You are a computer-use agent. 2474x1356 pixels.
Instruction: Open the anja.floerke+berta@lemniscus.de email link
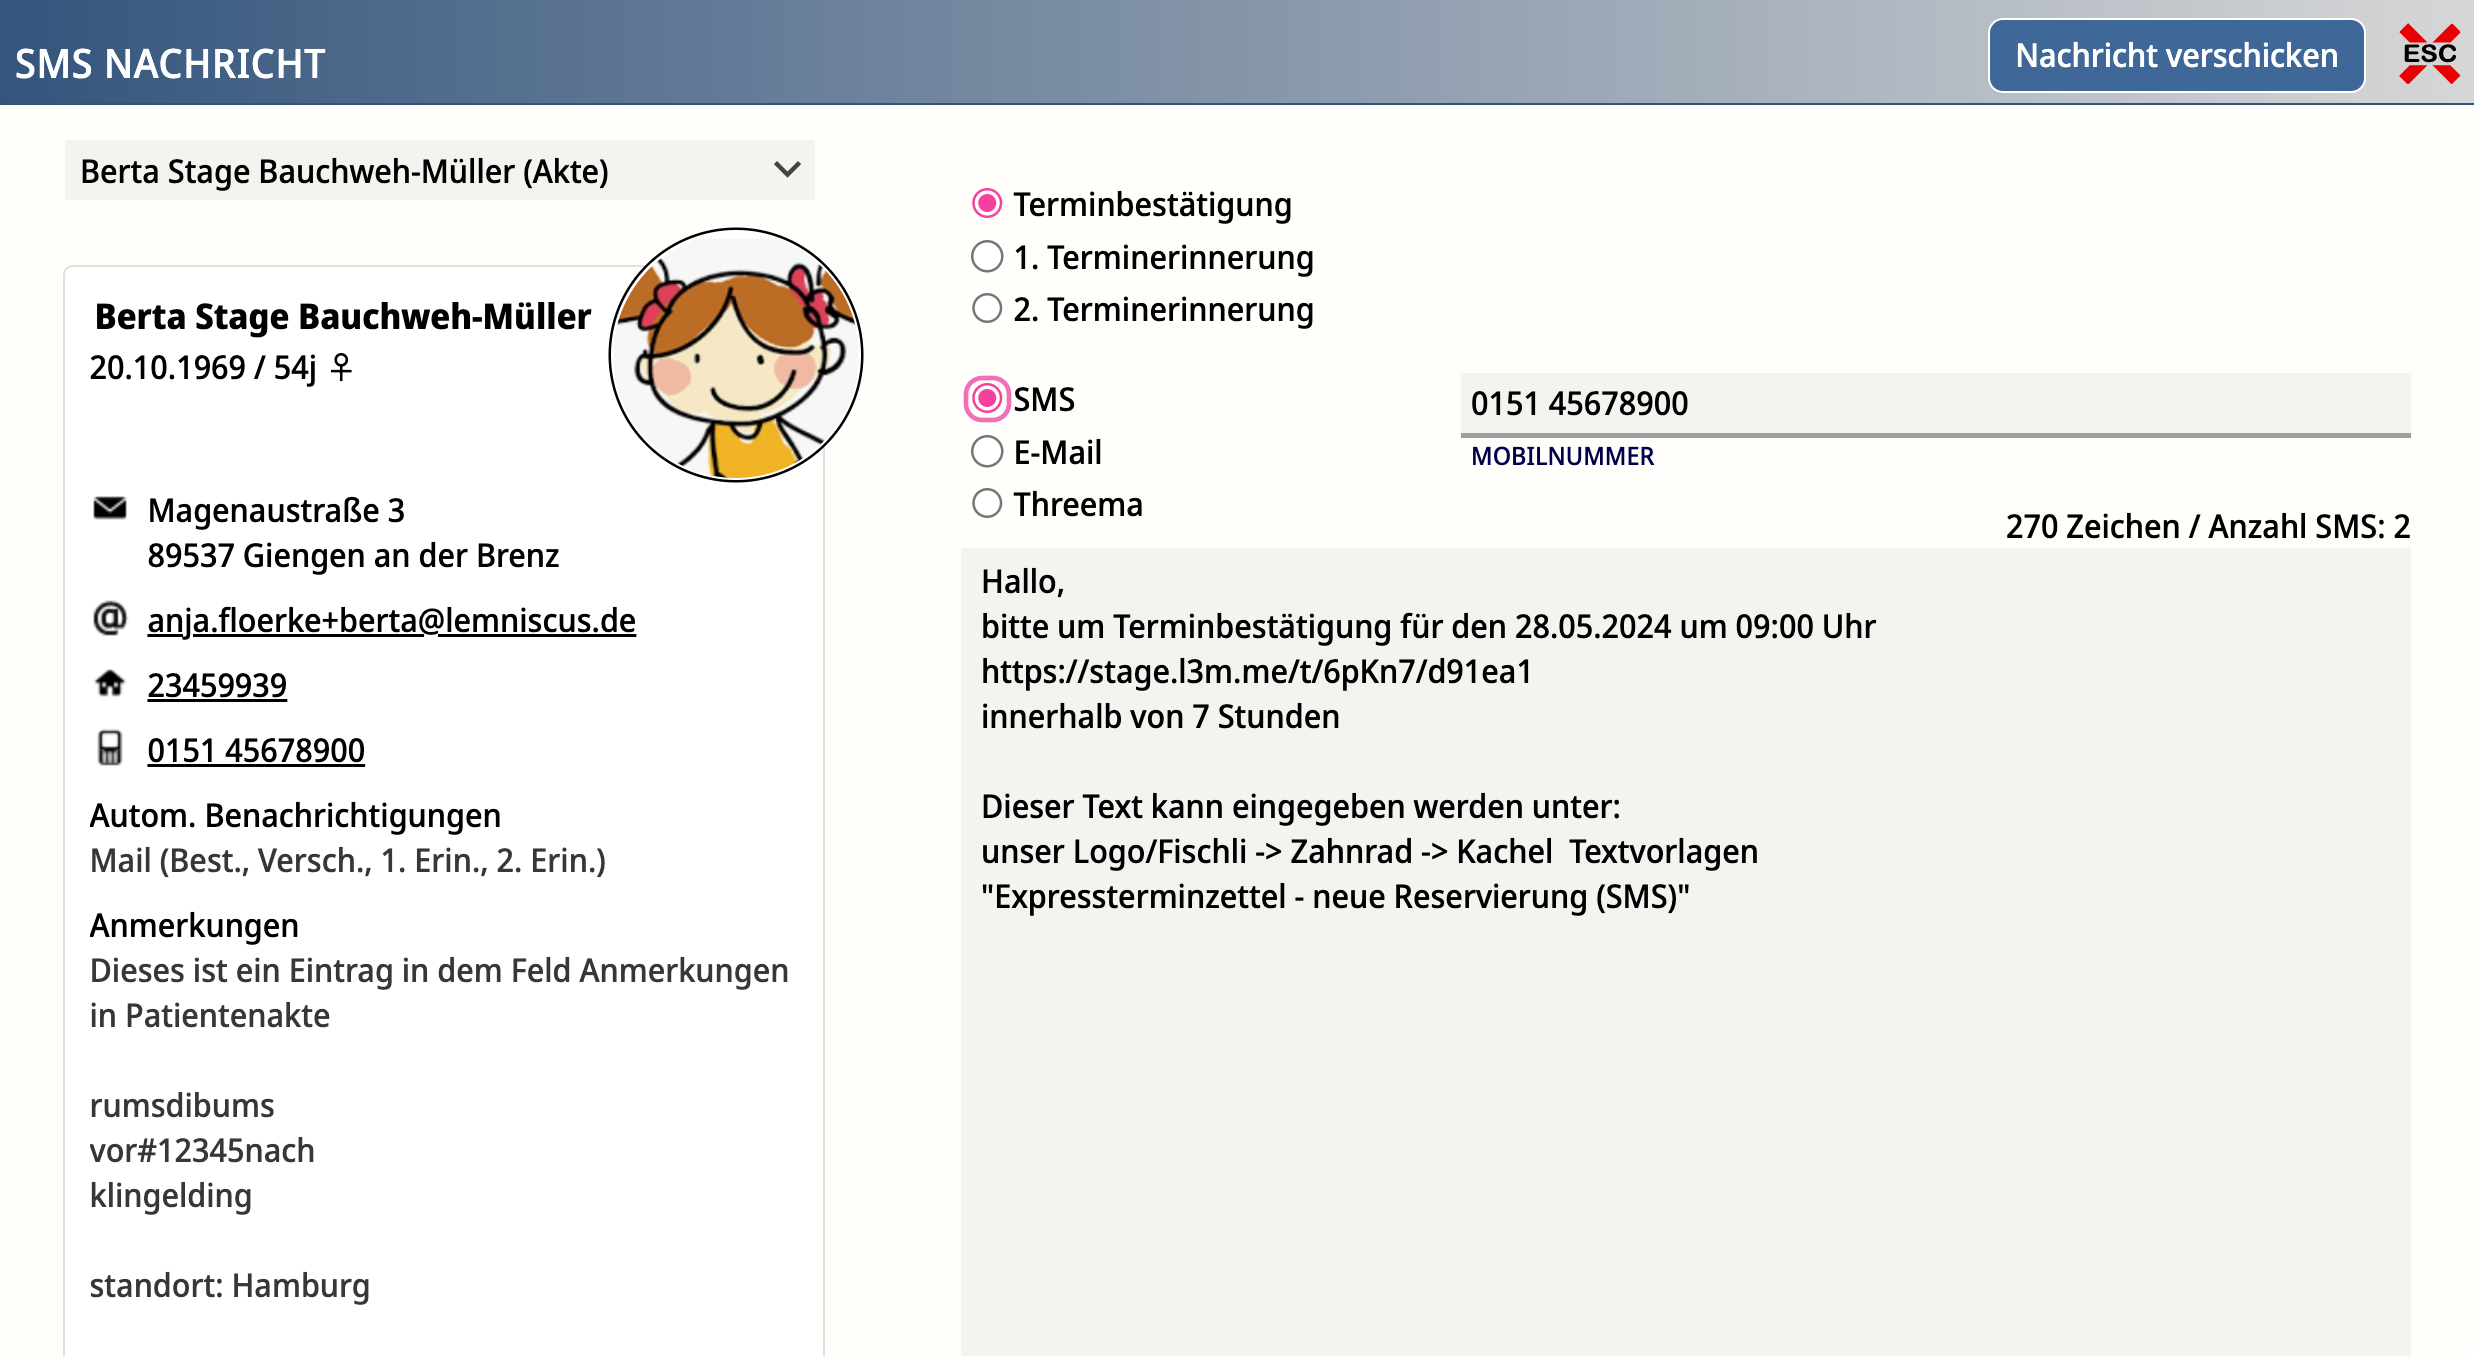(x=391, y=620)
